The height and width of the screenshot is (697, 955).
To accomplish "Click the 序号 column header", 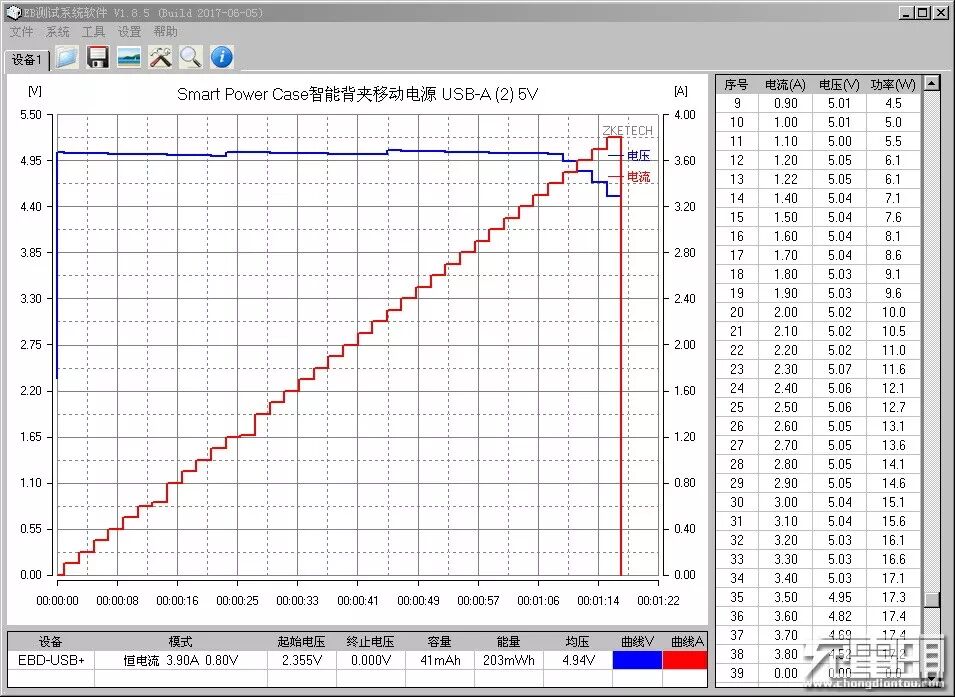I will 736,85.
